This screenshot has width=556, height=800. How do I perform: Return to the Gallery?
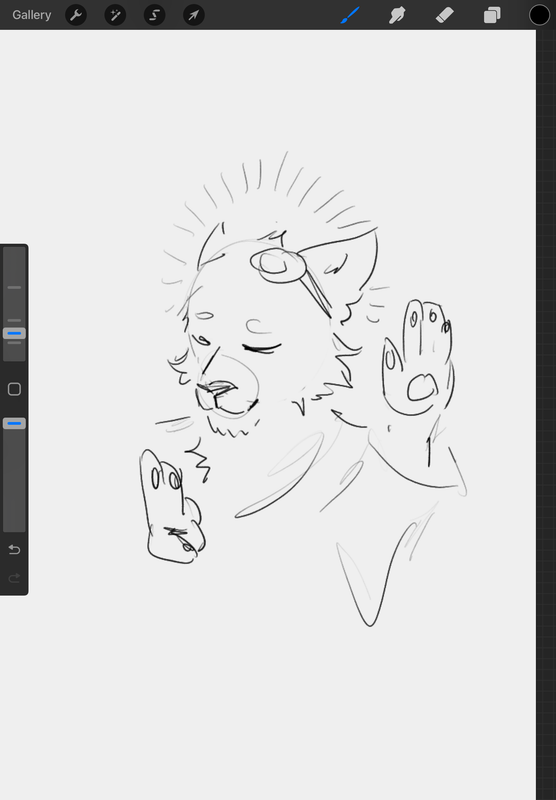coord(32,15)
